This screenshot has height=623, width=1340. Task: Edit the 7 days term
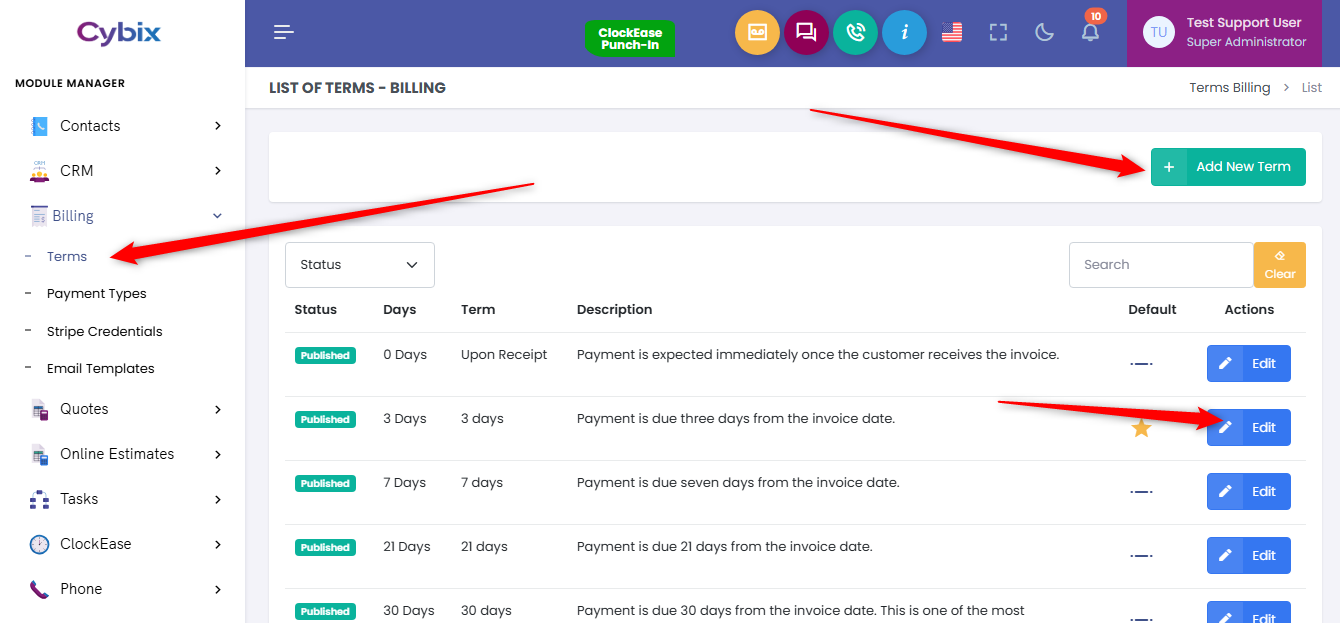pyautogui.click(x=1249, y=492)
